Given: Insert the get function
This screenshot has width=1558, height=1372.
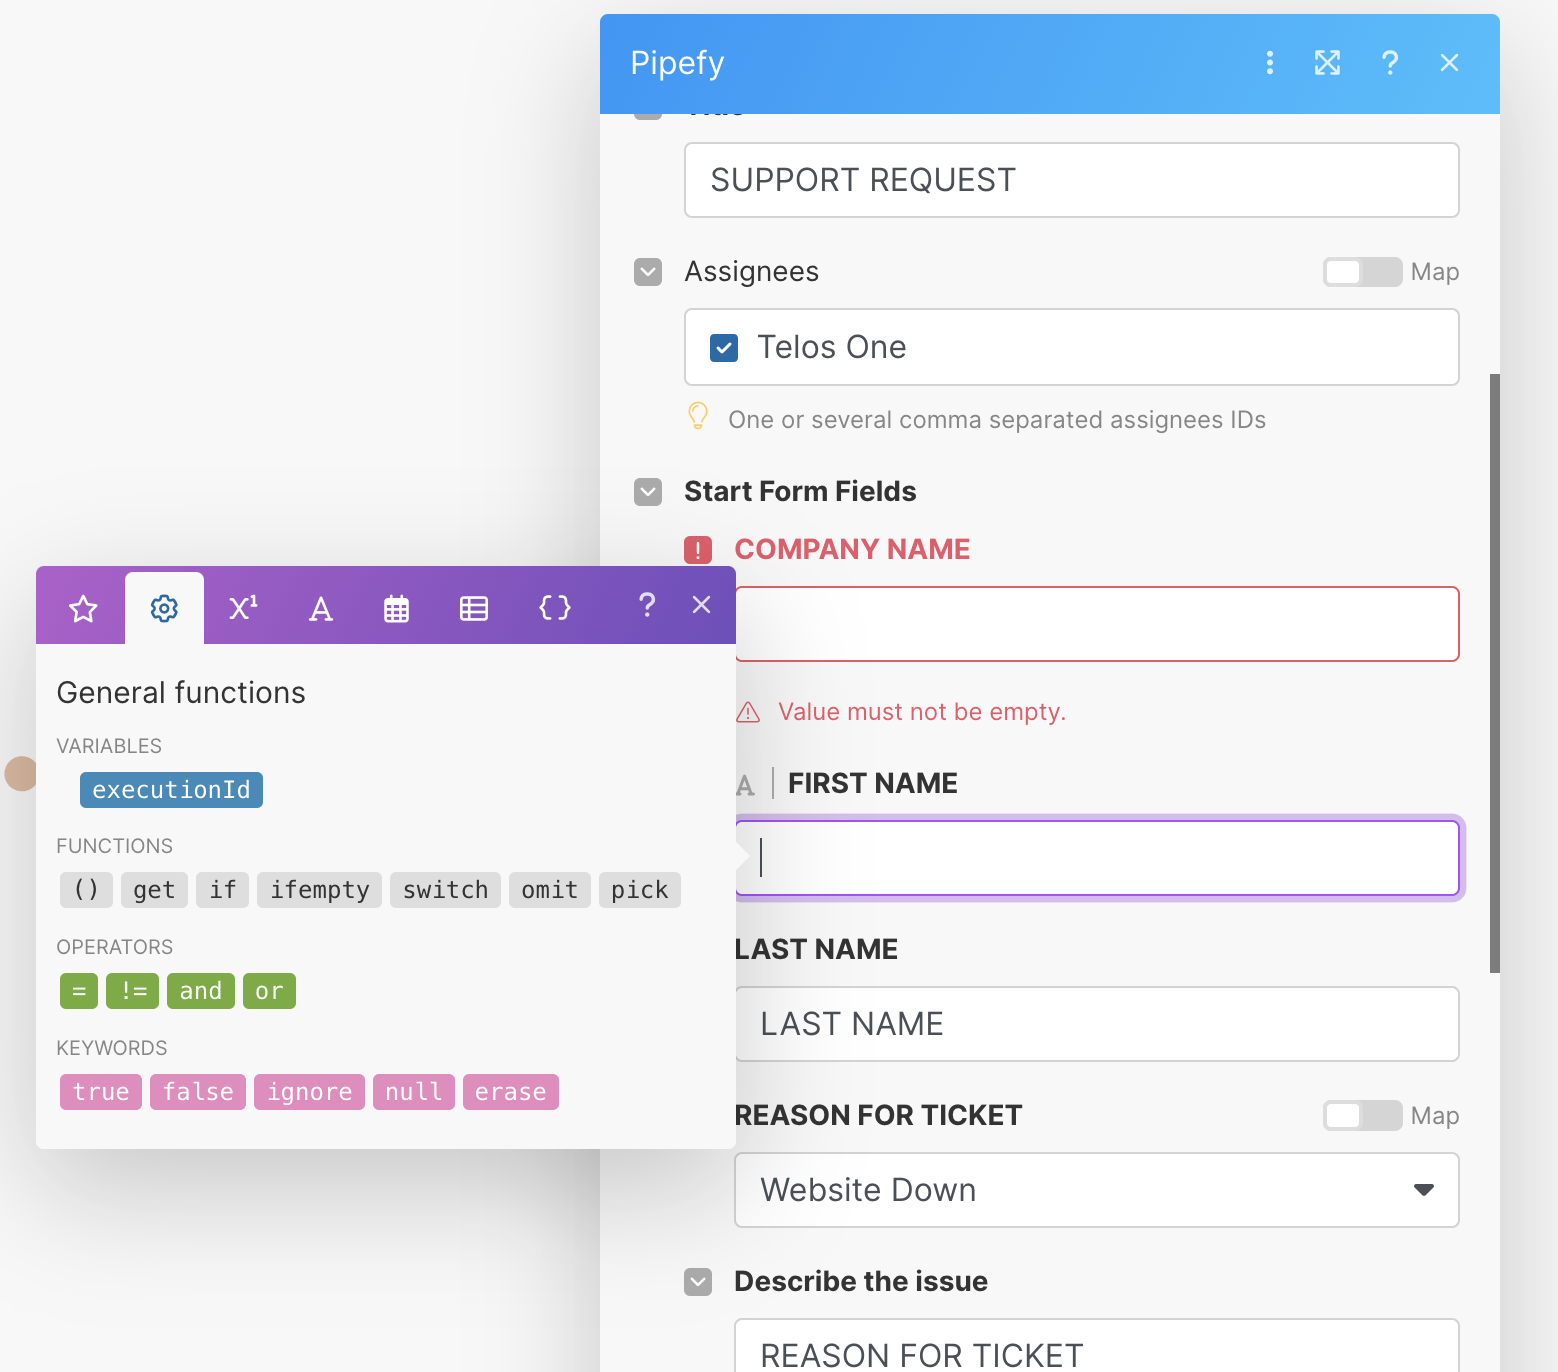Looking at the screenshot, I should pyautogui.click(x=154, y=890).
